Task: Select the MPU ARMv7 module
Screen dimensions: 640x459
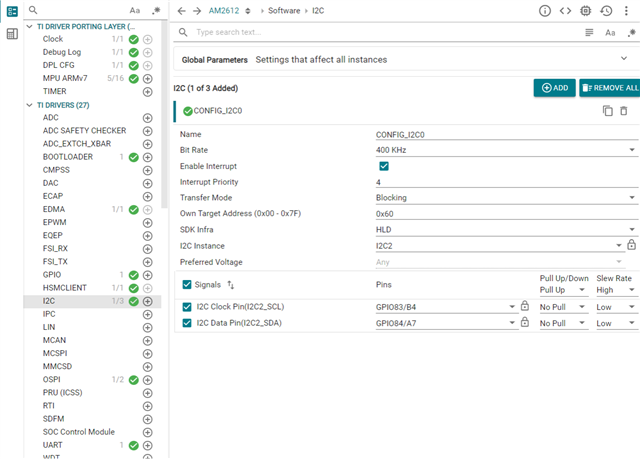Action: coord(65,78)
